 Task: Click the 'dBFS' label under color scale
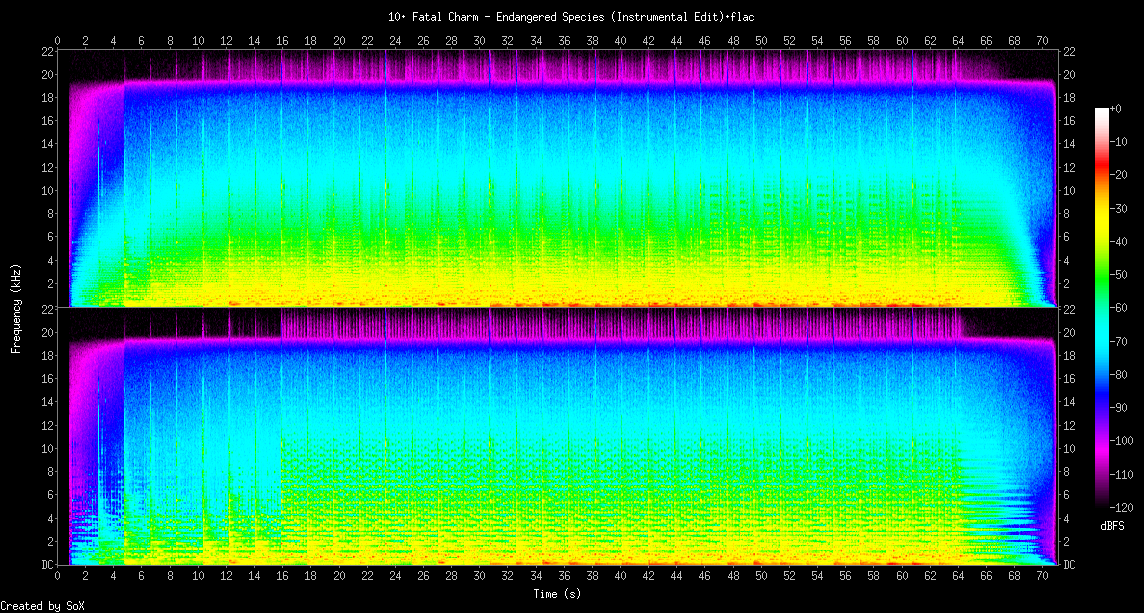pos(1113,525)
